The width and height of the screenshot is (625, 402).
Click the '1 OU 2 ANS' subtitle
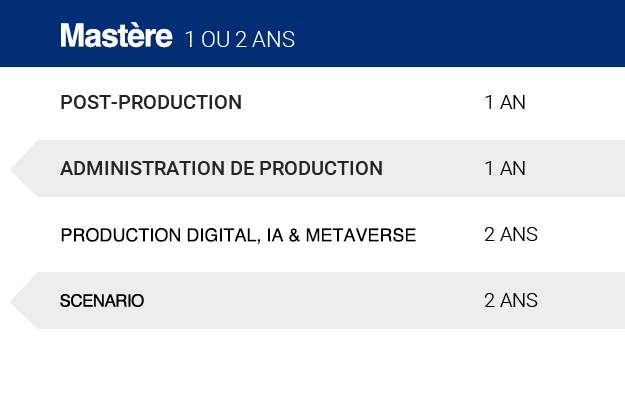pos(240,39)
